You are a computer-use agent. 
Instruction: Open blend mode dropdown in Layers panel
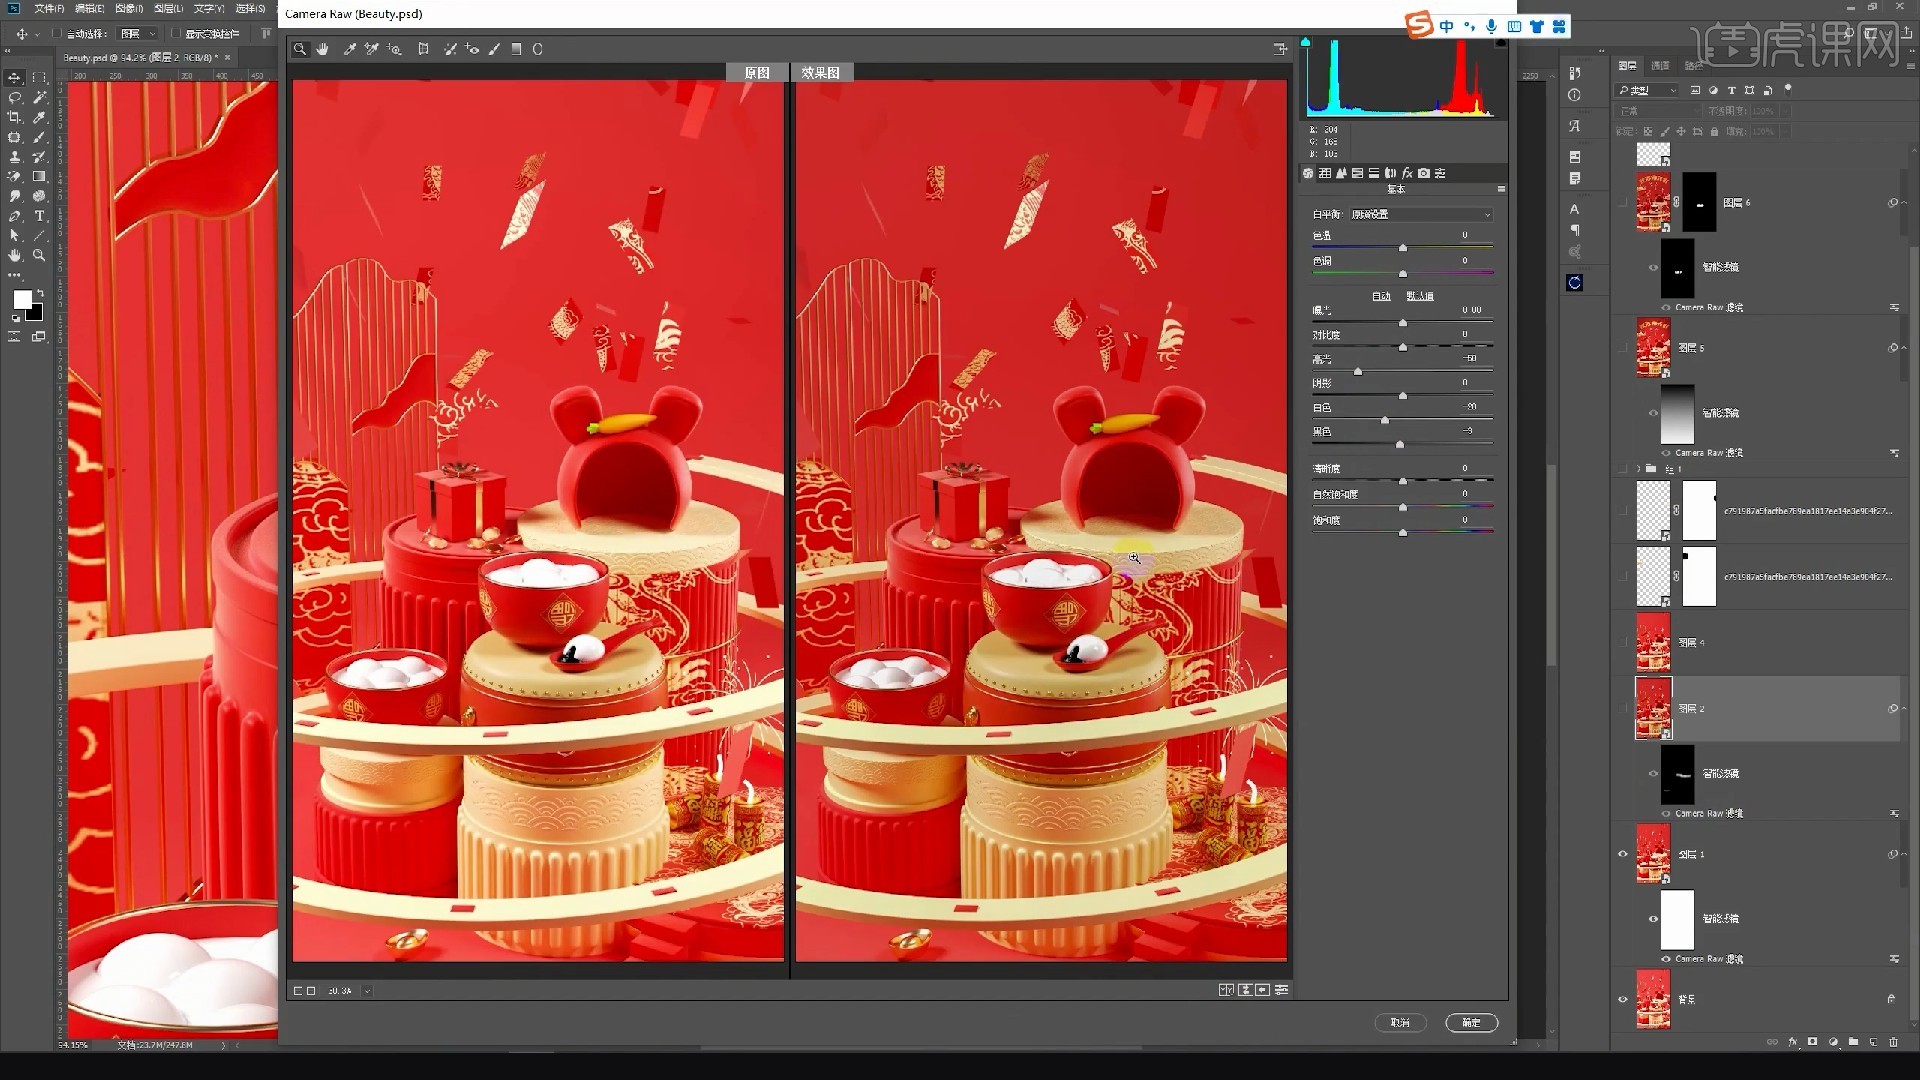pyautogui.click(x=1657, y=111)
